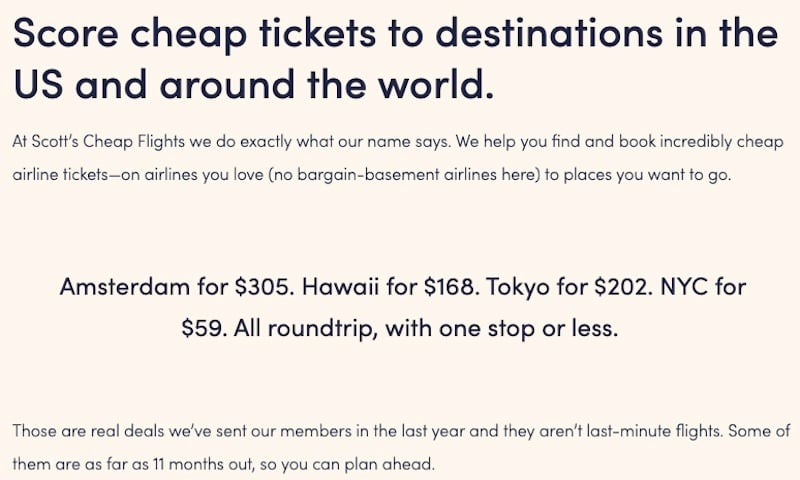The image size is (800, 480).
Task: Click the "to places you want to go." text
Action: (638, 174)
